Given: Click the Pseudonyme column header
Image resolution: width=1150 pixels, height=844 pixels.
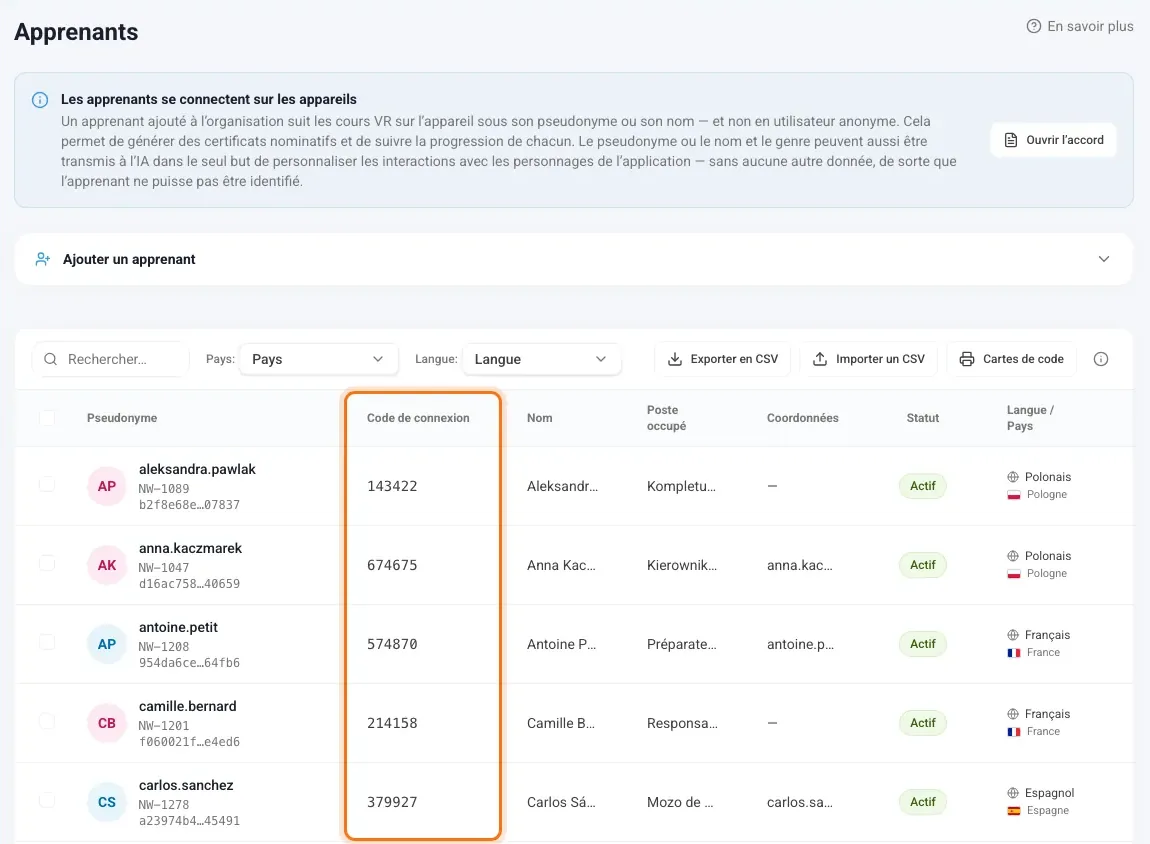Looking at the screenshot, I should pos(122,418).
